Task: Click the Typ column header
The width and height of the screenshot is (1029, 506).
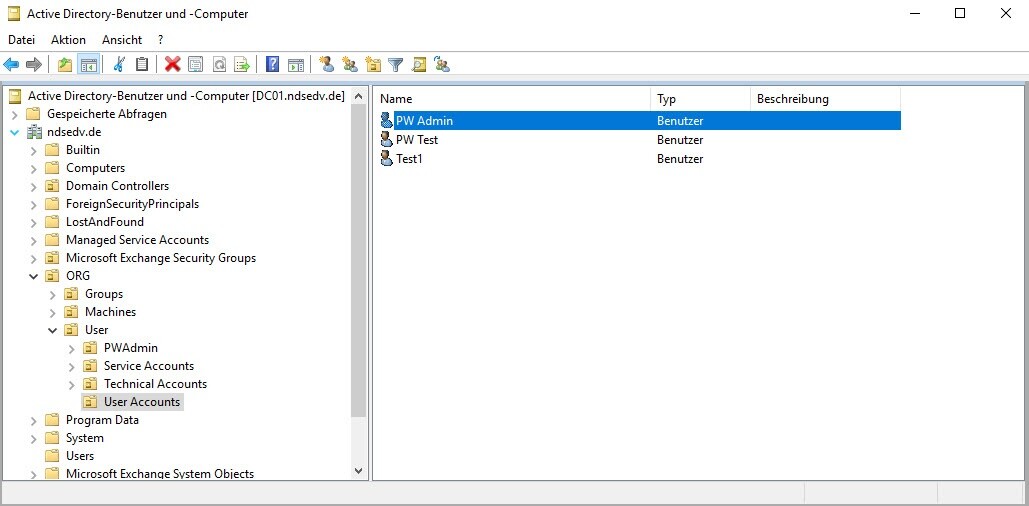Action: [x=699, y=99]
